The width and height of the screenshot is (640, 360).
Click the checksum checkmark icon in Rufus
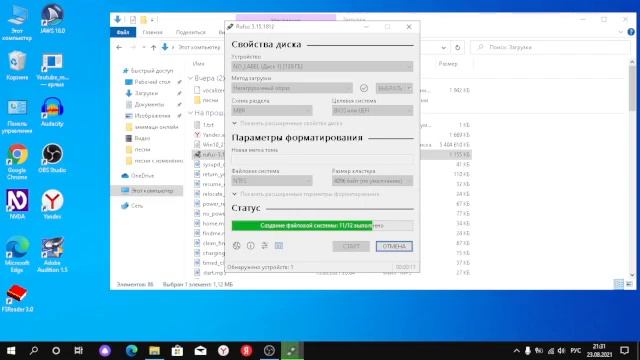(x=364, y=88)
